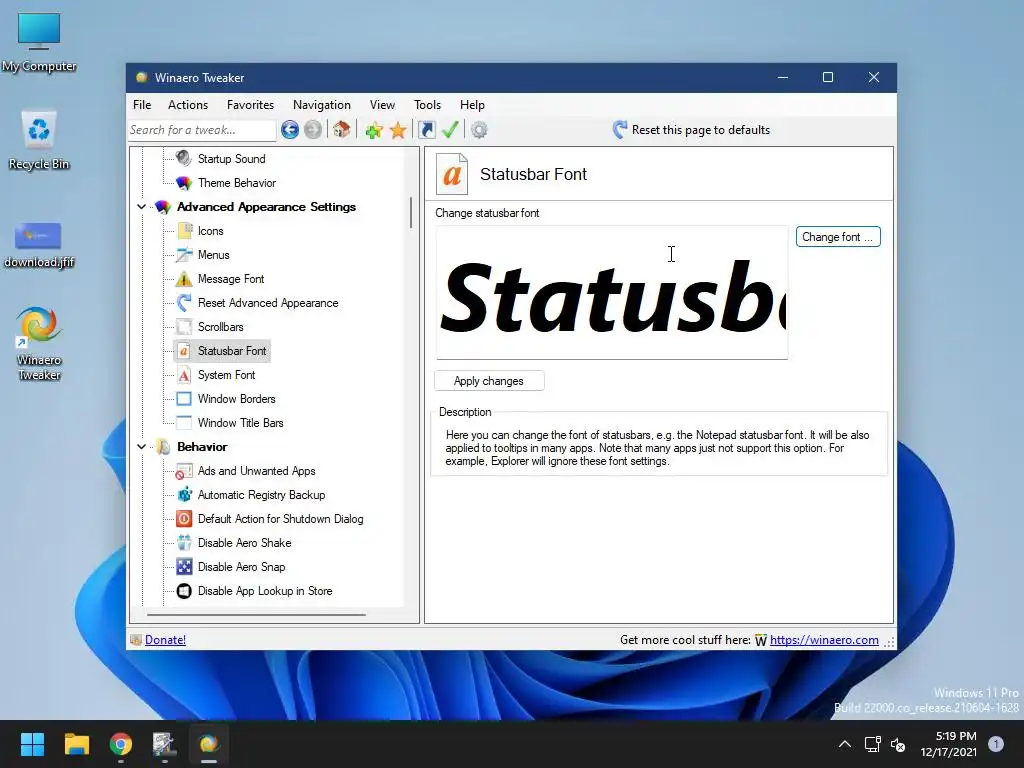Click the create shortcut toolbar icon

(x=426, y=130)
